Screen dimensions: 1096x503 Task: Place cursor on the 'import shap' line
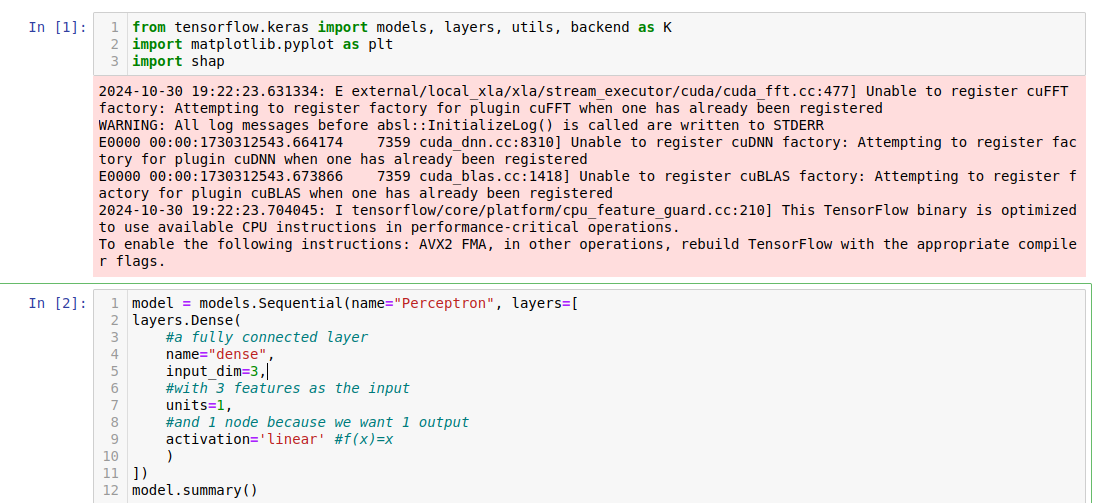(x=178, y=61)
